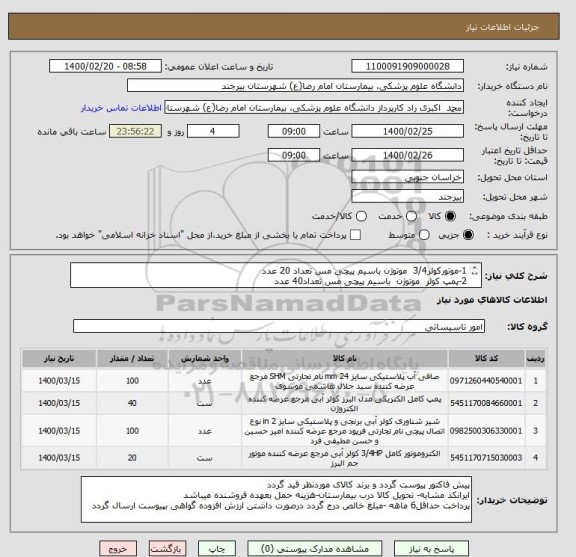Click quantity 40 in row 2

[x=132, y=403]
